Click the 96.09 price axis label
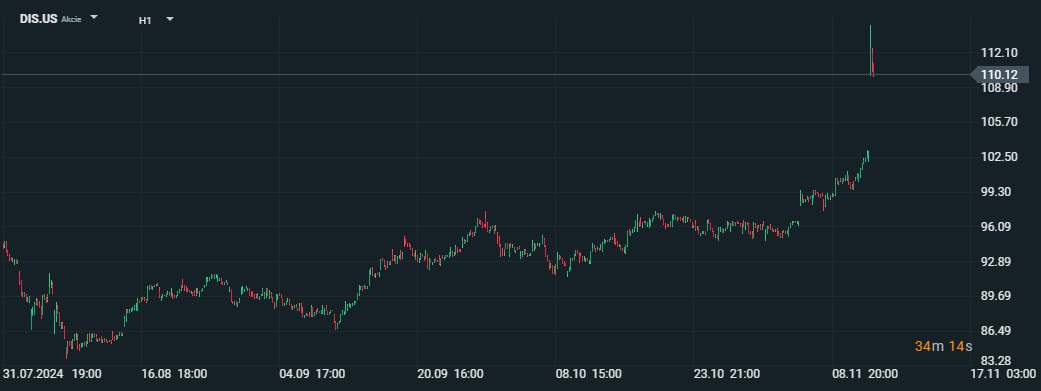The image size is (1041, 391). coord(999,226)
